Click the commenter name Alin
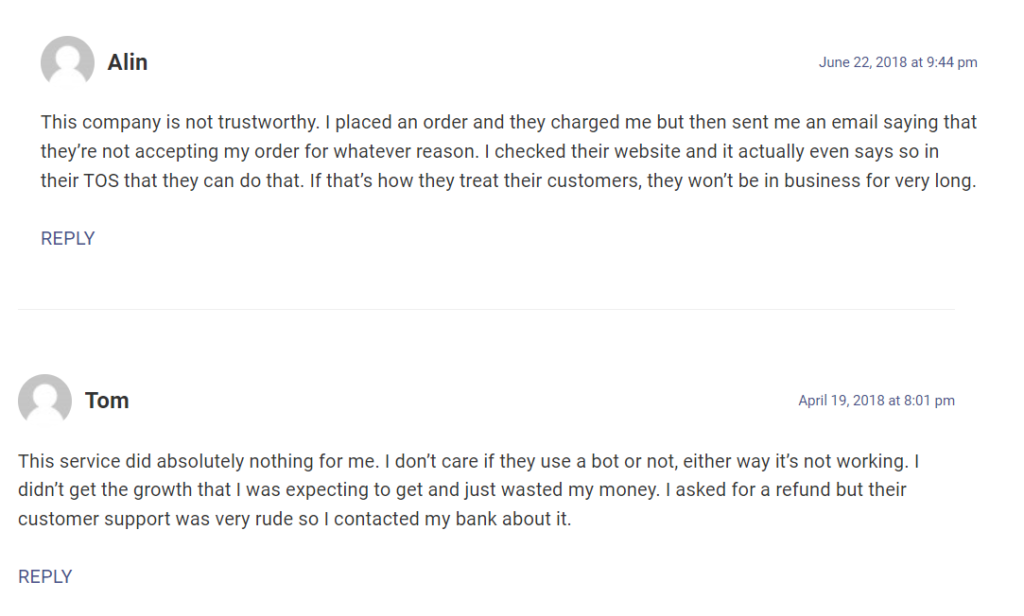This screenshot has height=616, width=1024. [127, 62]
